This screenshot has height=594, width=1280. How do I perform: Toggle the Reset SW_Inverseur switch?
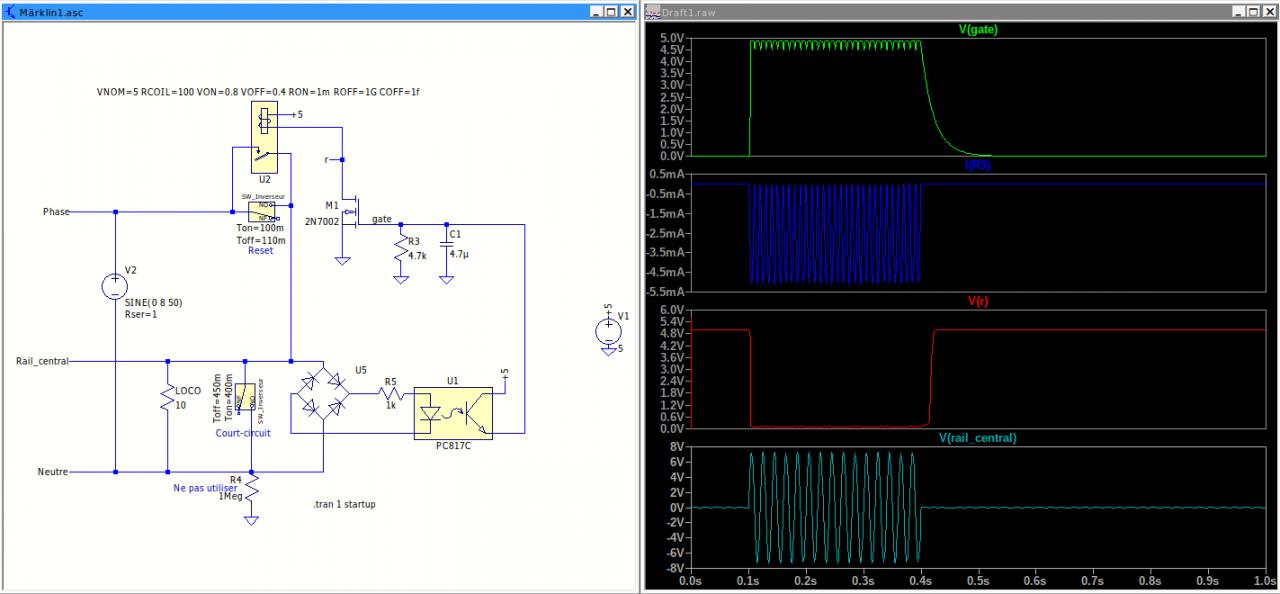click(261, 211)
